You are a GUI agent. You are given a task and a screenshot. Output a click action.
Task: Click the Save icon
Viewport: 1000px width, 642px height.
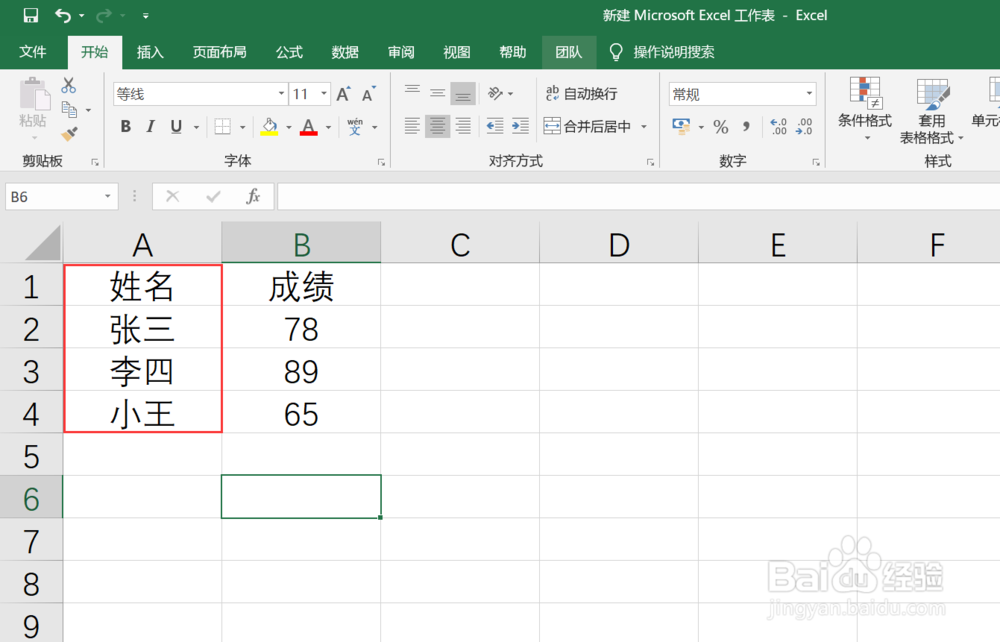(30, 15)
